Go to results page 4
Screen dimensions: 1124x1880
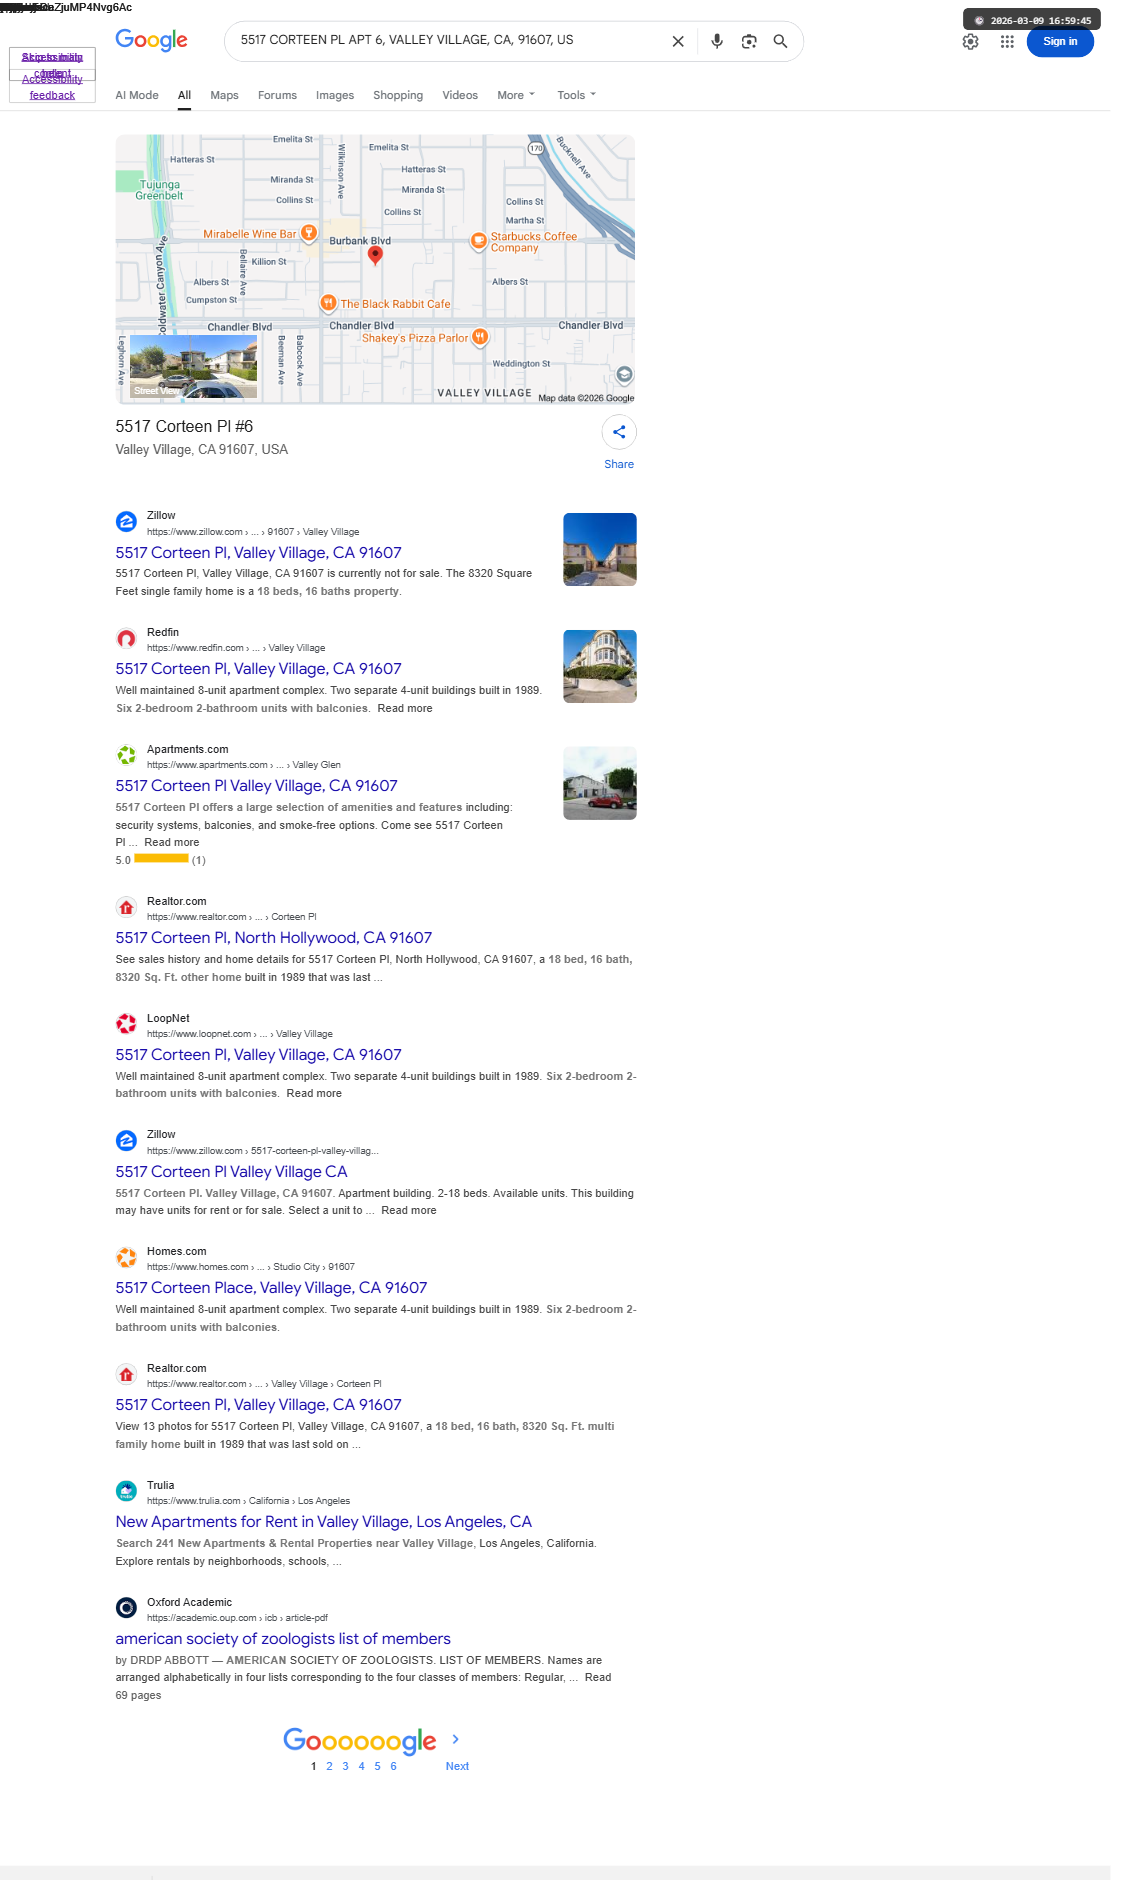(x=361, y=1766)
